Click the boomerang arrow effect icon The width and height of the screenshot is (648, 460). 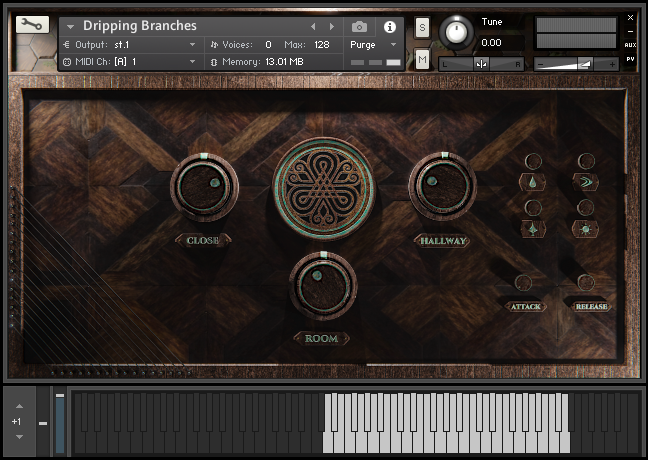click(x=585, y=181)
